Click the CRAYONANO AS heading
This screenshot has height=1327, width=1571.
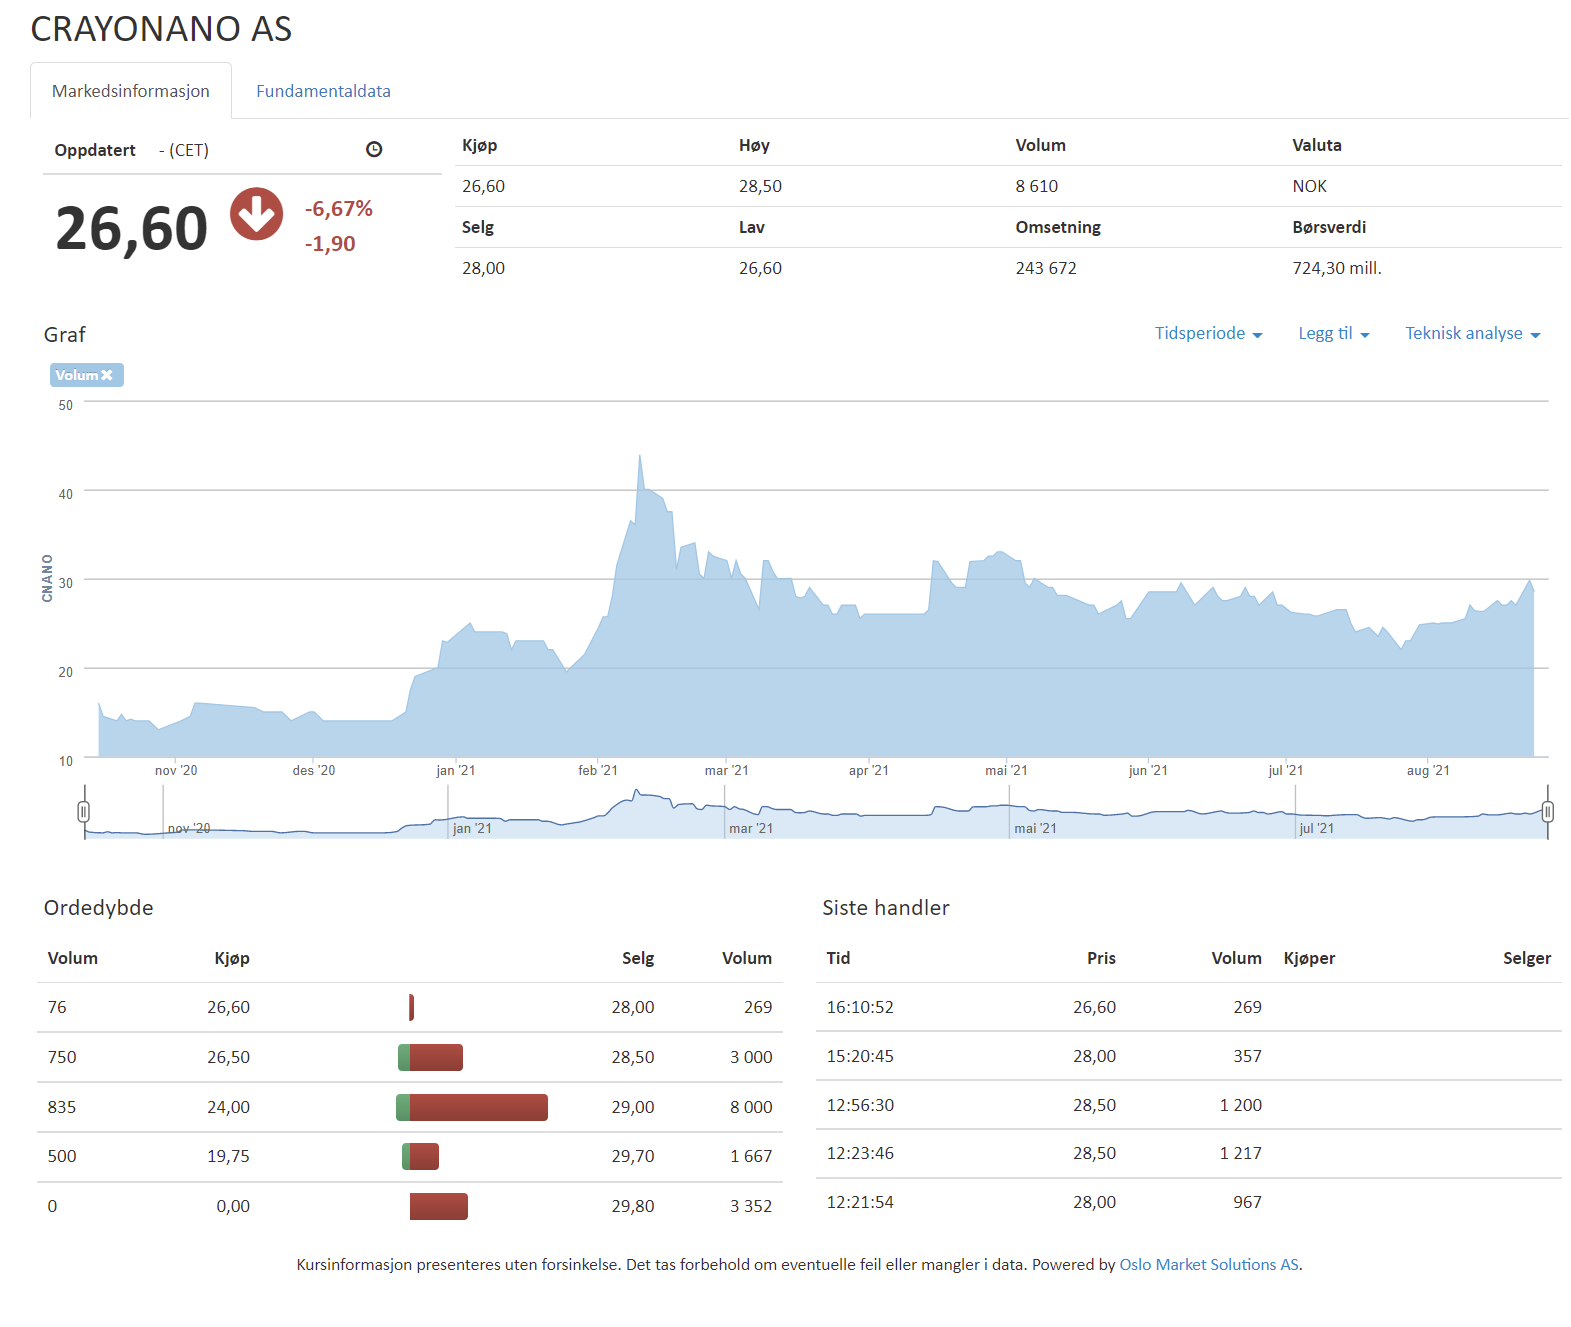point(161,29)
